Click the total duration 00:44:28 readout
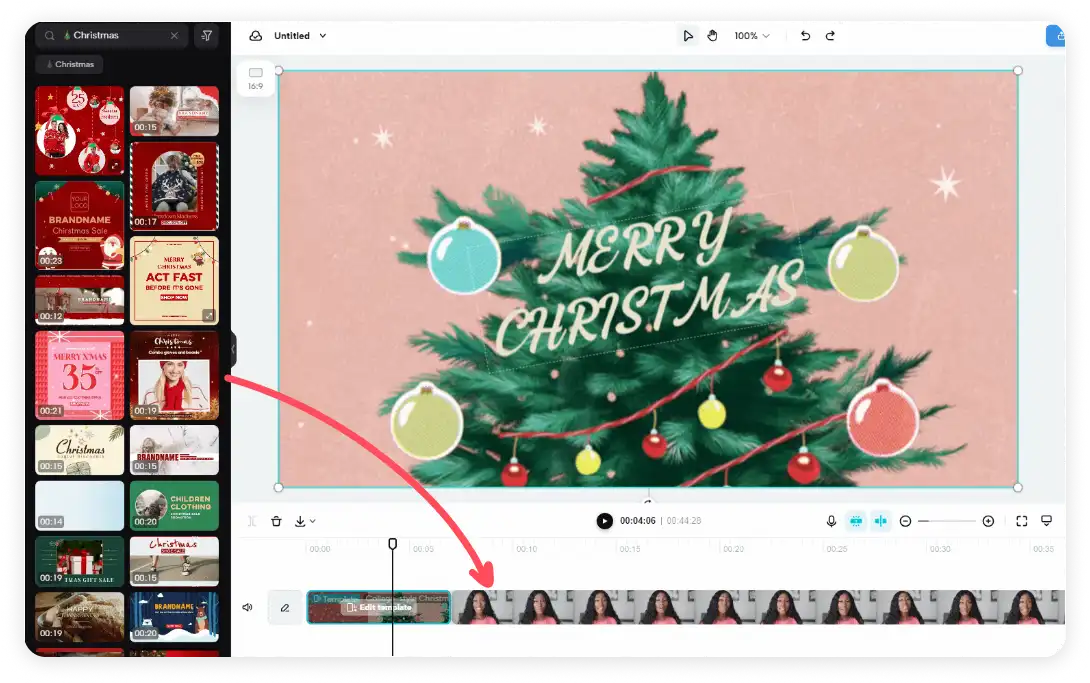 [x=684, y=520]
